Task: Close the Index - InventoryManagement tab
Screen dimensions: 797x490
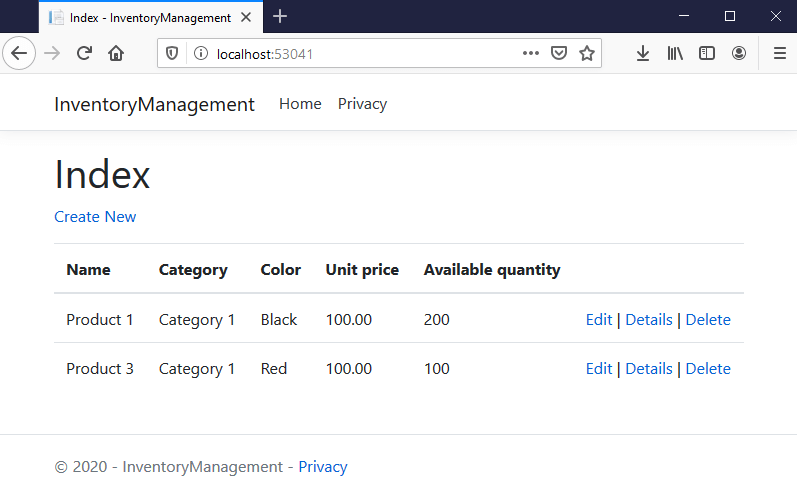Action: tap(246, 17)
